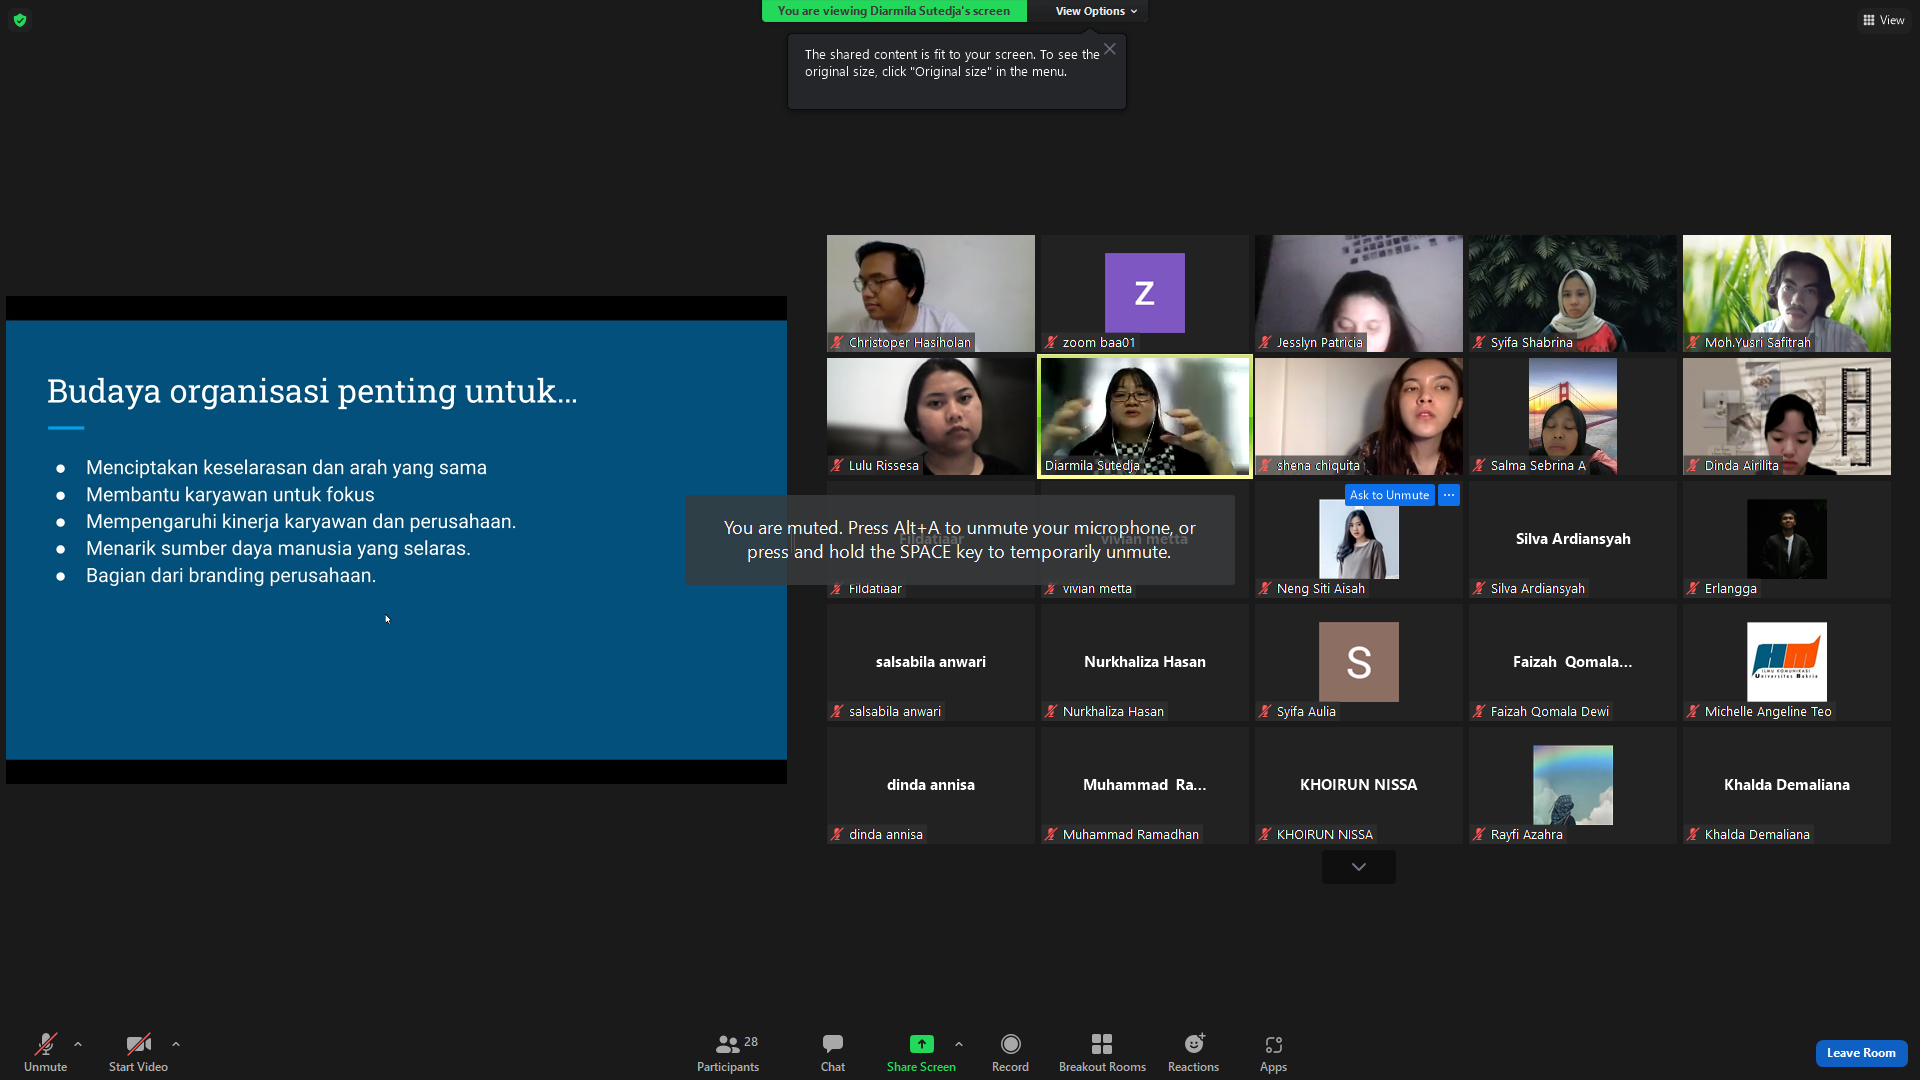Open the Reactions menu

click(1193, 1052)
